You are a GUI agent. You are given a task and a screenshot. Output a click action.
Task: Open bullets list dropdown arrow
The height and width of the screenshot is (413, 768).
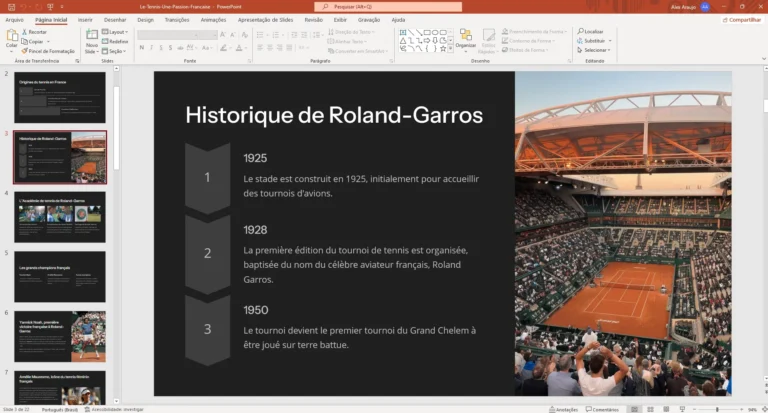point(267,35)
